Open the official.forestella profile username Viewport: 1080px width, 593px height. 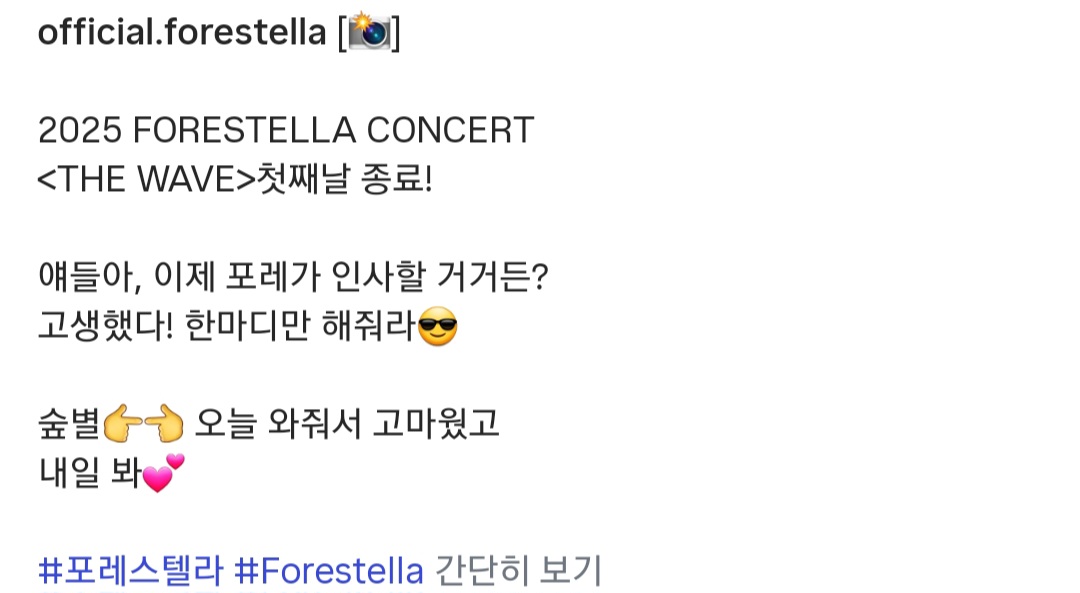point(182,32)
